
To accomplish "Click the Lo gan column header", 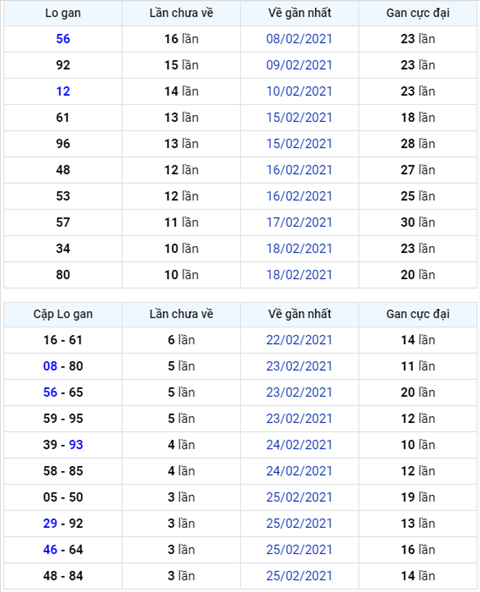I will pyautogui.click(x=63, y=13).
